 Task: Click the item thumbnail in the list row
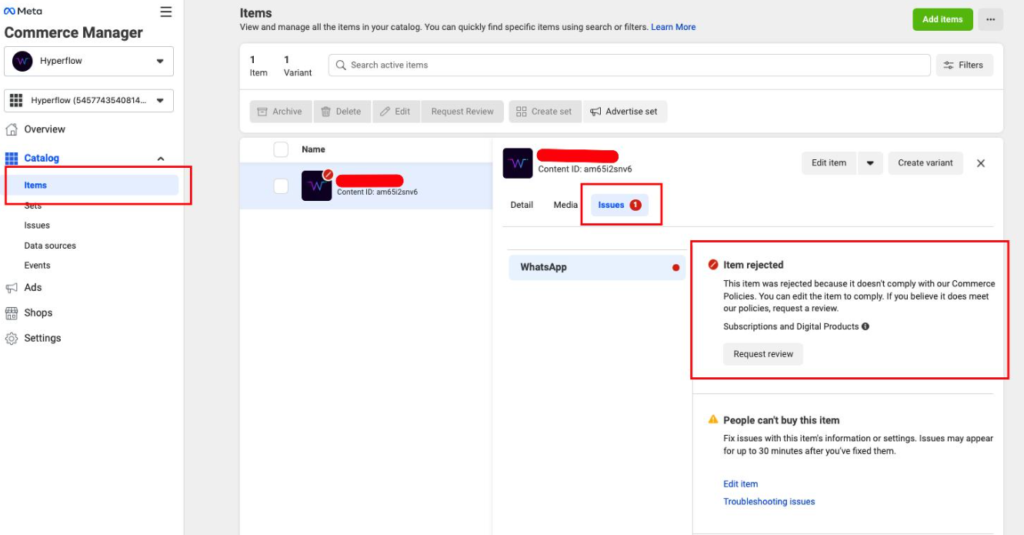point(317,186)
